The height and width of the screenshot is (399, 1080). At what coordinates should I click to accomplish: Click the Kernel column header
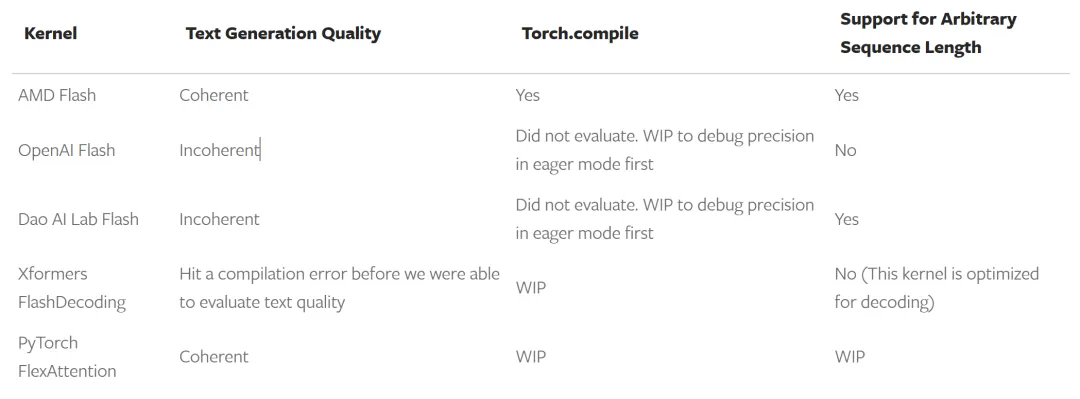tap(50, 33)
